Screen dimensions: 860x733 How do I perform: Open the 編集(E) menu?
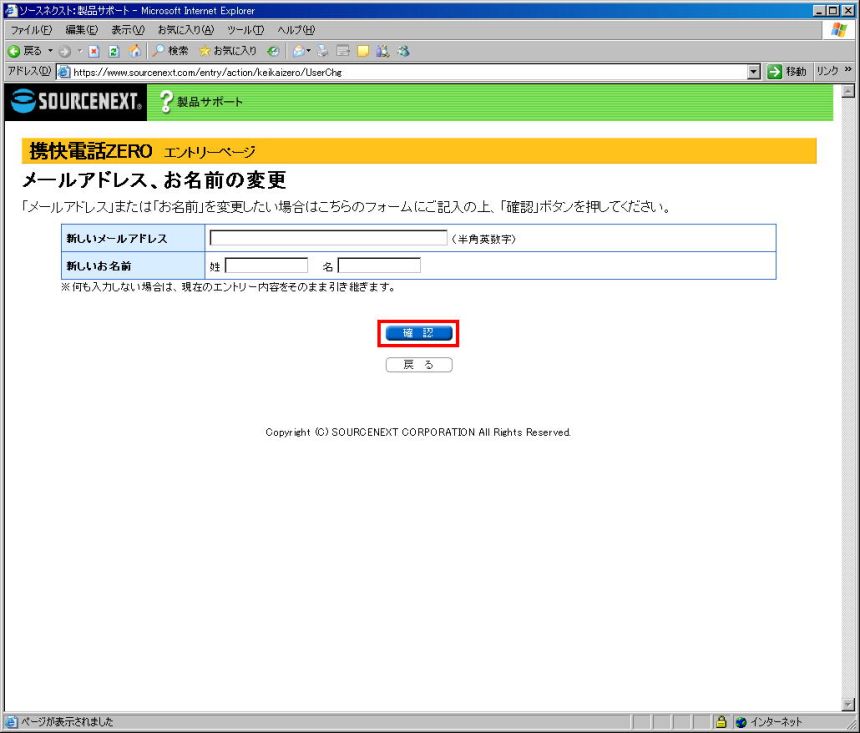pos(82,30)
